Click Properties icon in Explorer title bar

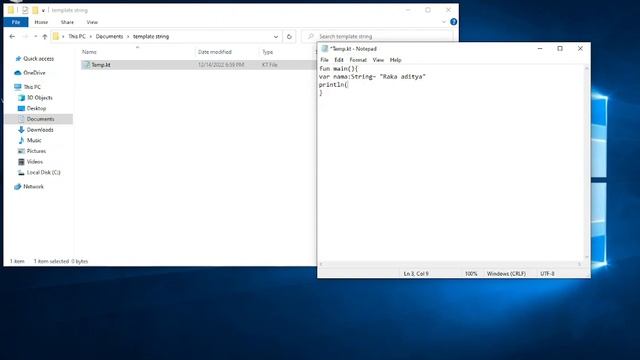click(x=25, y=10)
